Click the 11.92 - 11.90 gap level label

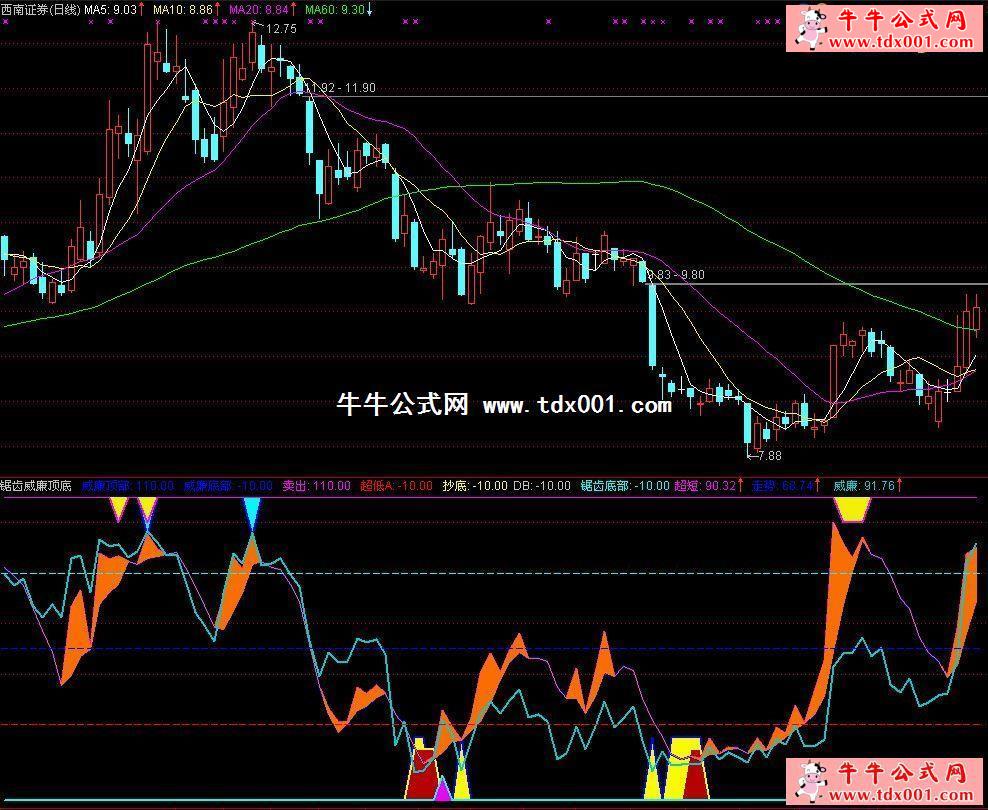point(344,88)
